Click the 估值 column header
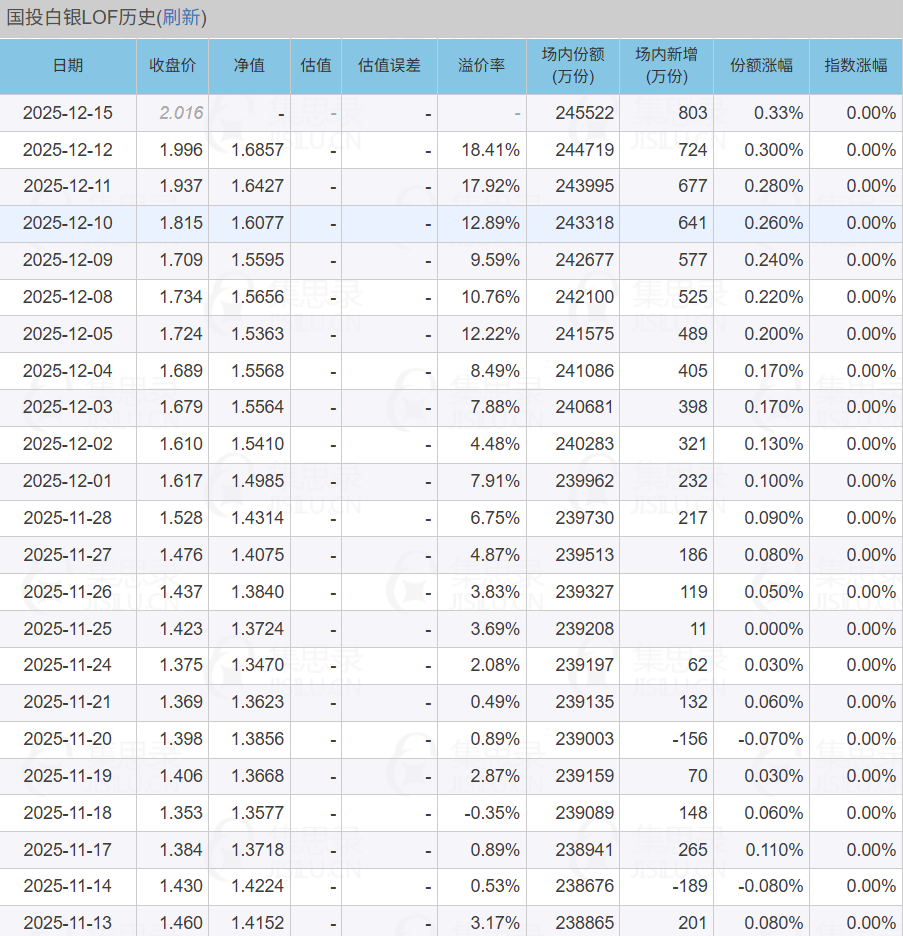 [x=316, y=66]
